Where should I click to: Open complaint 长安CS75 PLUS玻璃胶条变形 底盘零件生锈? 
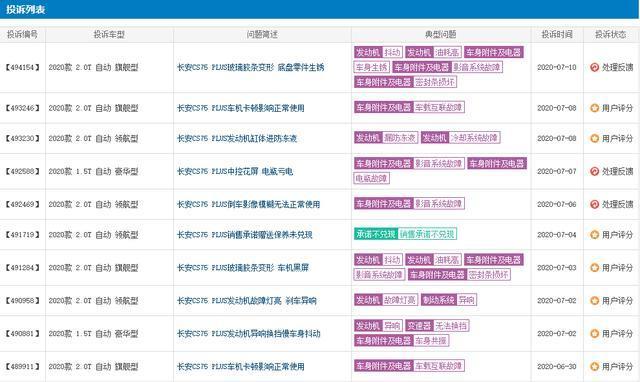pos(250,67)
